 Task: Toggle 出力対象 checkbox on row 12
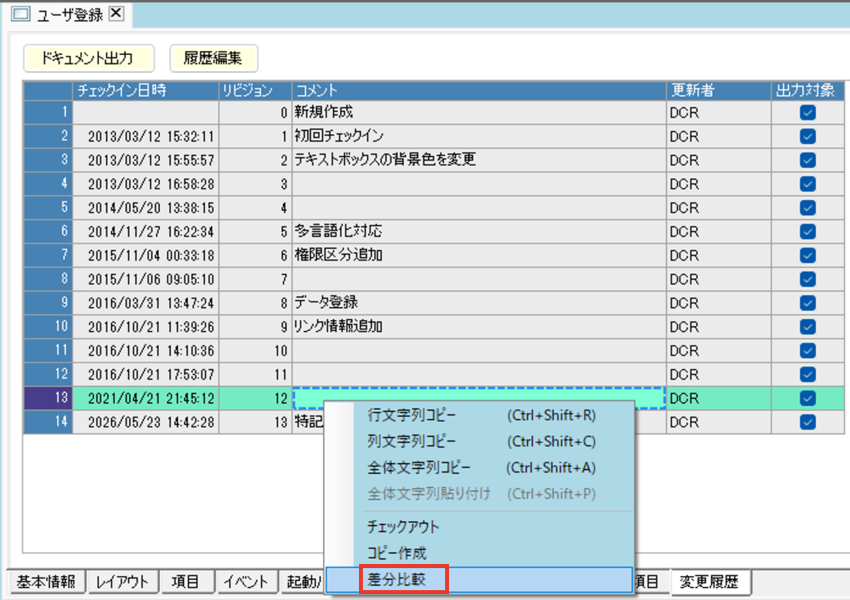point(807,375)
